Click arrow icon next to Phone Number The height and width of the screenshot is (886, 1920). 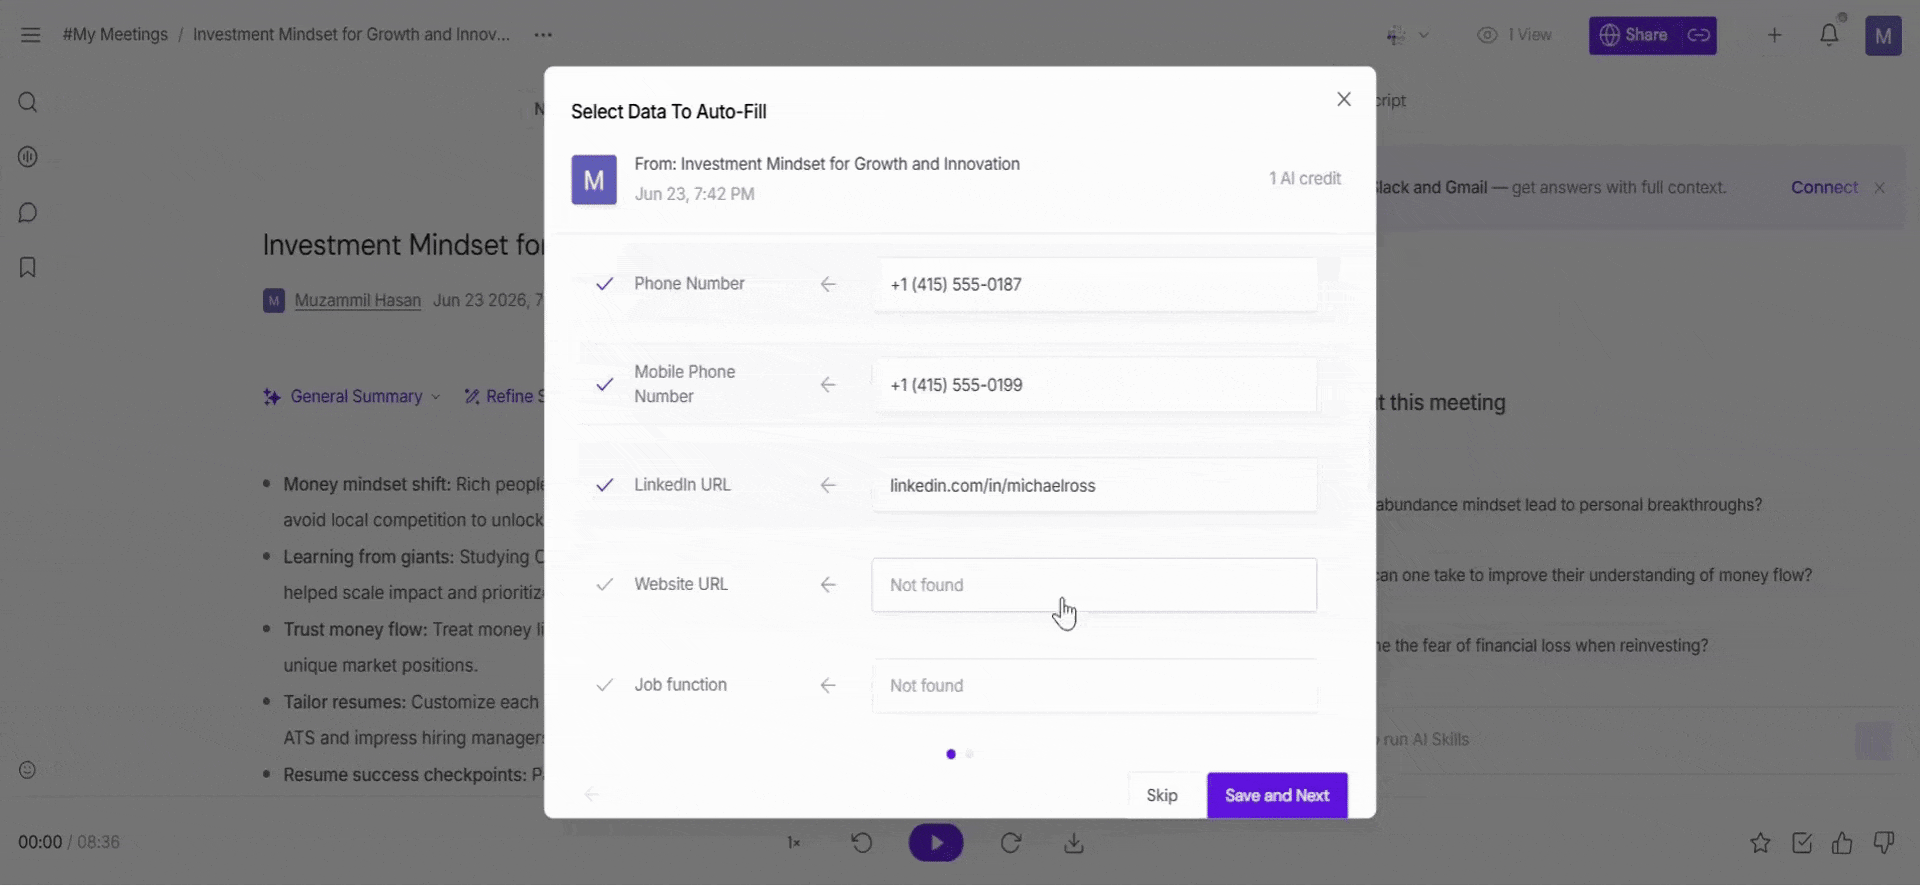828,284
